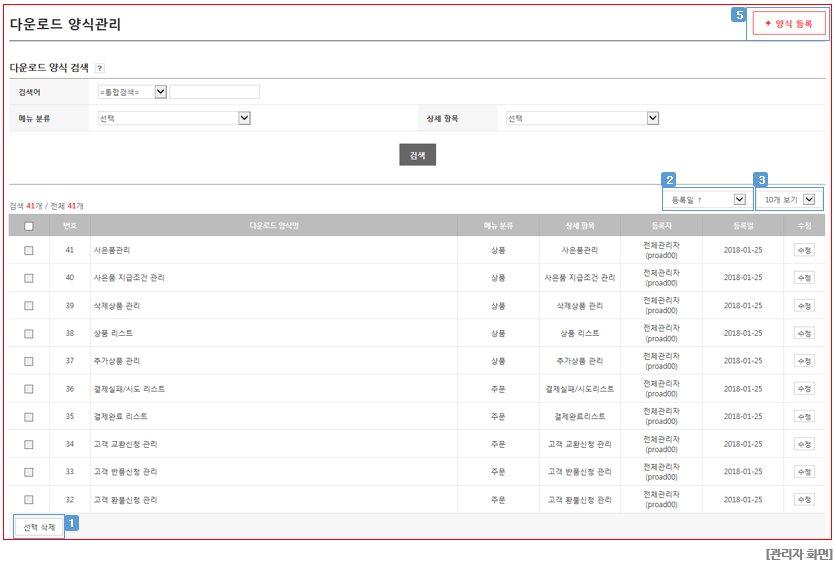
Task: Click form name 결제완료 리스트 in row 35
Action: (120, 416)
